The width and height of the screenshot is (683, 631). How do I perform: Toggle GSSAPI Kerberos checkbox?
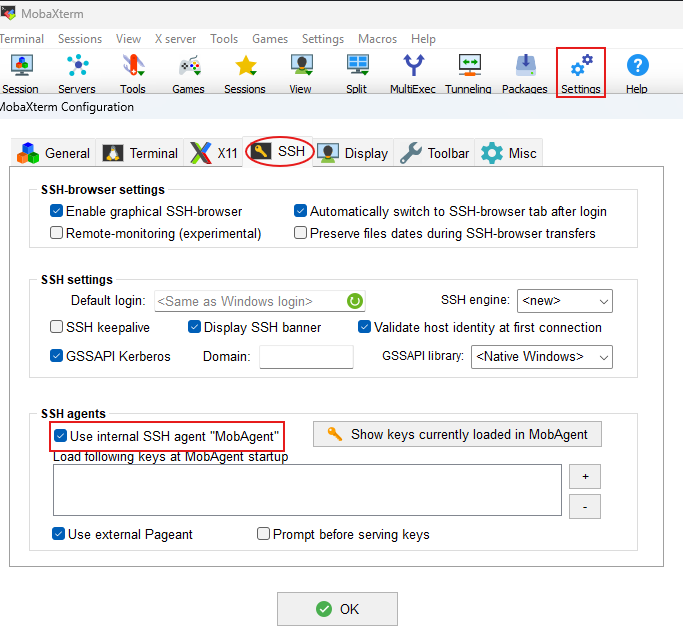57,356
